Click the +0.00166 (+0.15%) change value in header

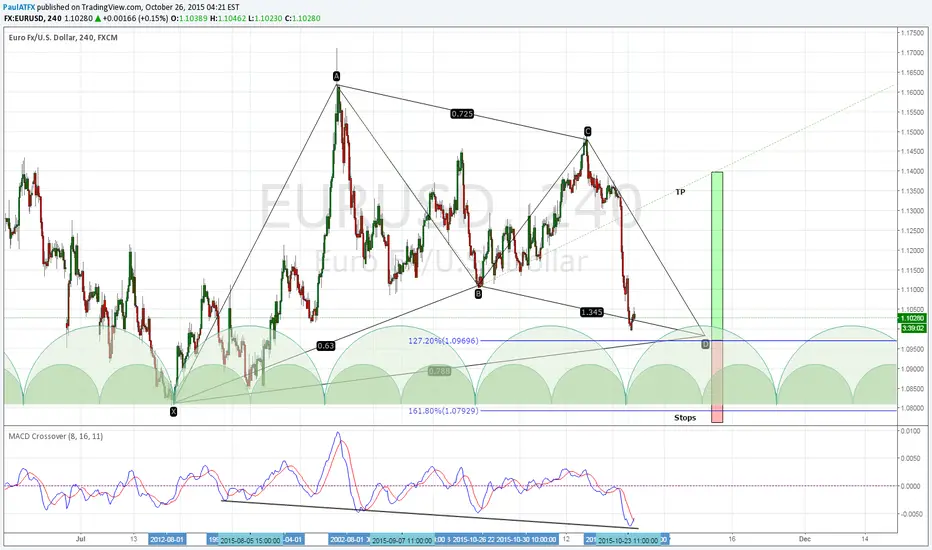click(135, 18)
